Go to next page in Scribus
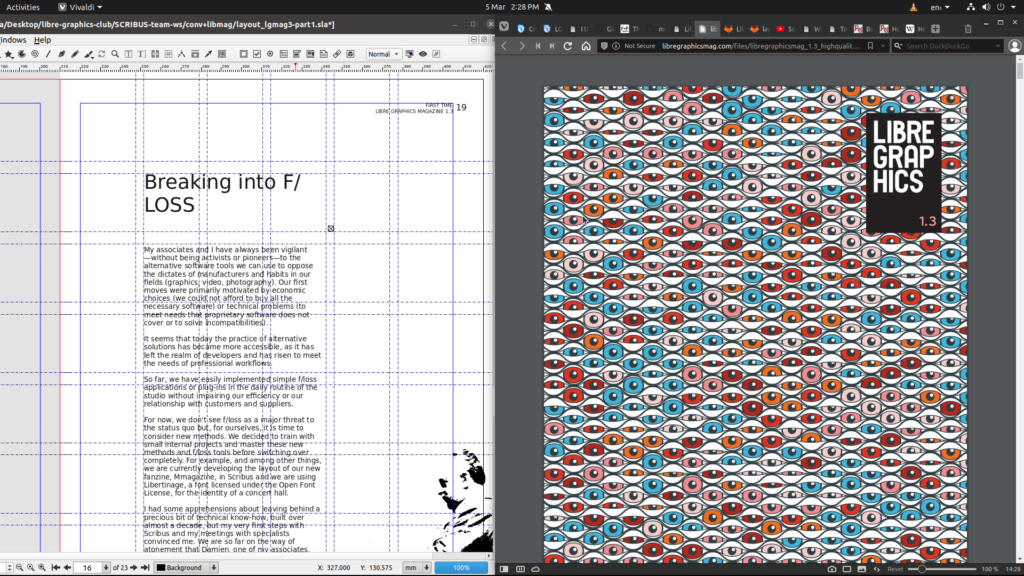The width and height of the screenshot is (1024, 576). [x=134, y=568]
